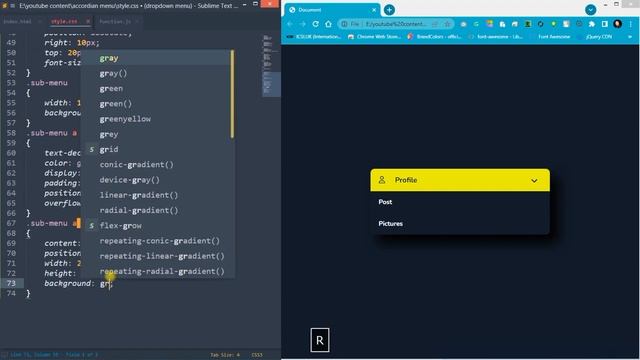Show more bookmarks overflow arrow
Image resolution: width=640 pixels, height=360 pixels.
point(629,37)
